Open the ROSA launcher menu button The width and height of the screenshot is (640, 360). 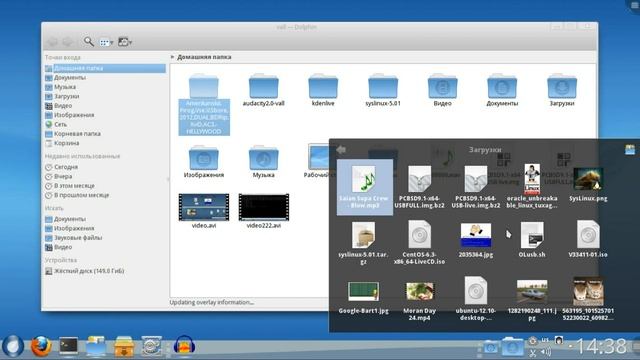pos(13,346)
